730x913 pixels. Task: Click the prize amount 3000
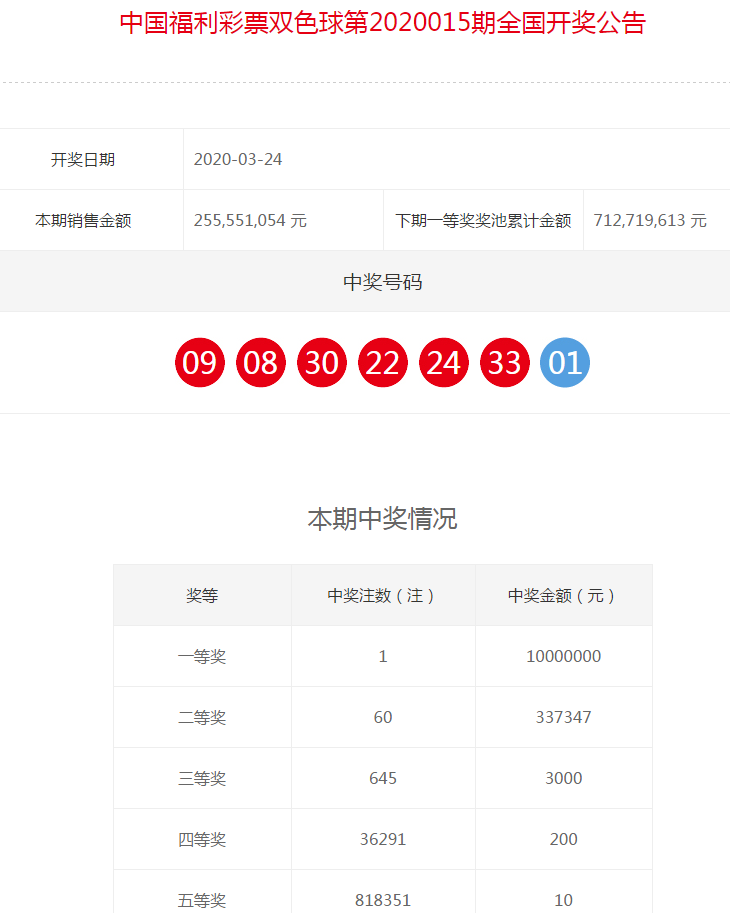coord(564,778)
